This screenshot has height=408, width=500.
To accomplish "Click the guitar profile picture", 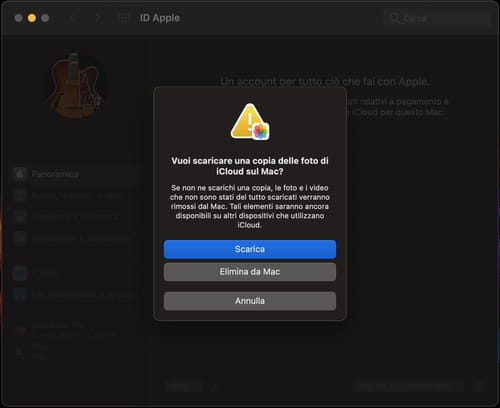I will click(75, 87).
